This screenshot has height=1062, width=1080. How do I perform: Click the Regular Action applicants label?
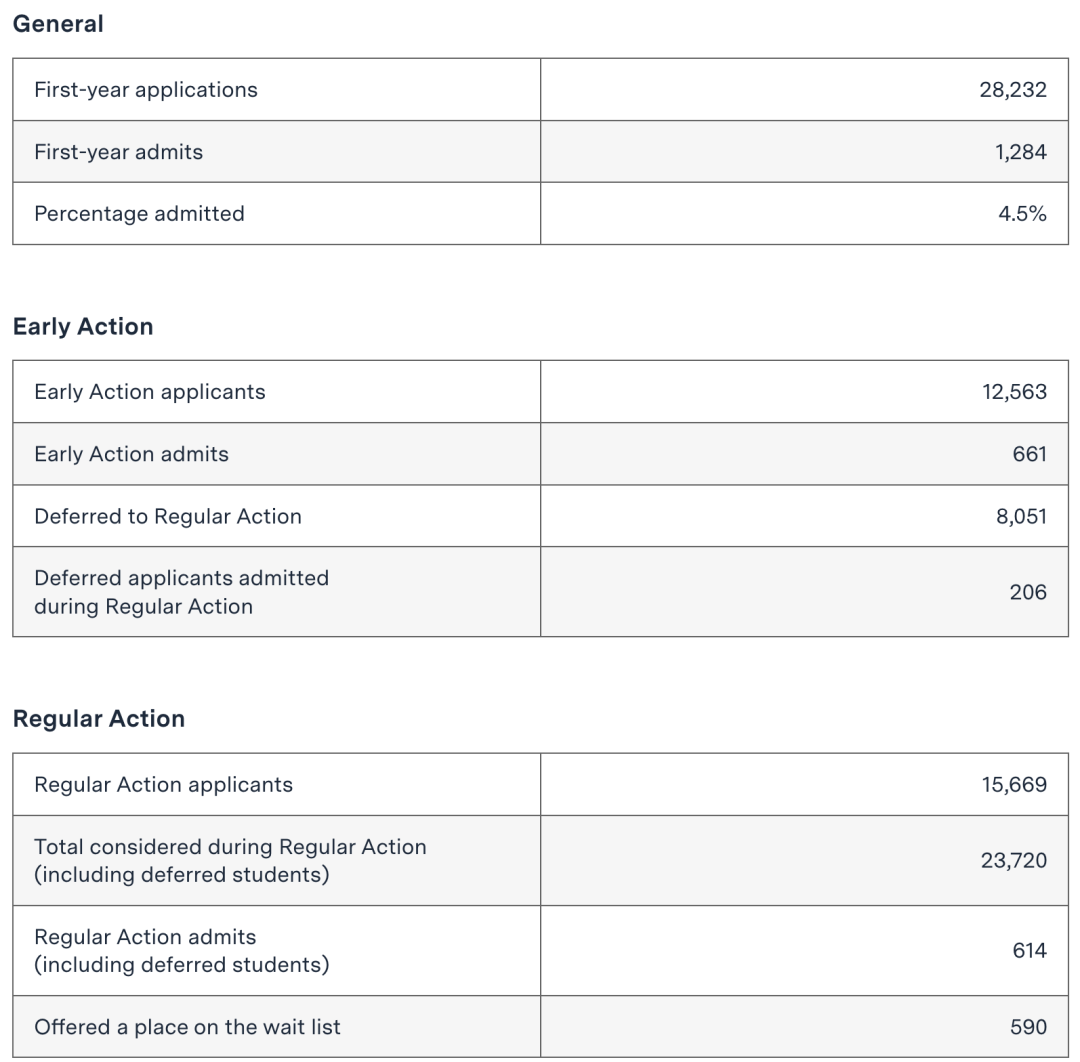pyautogui.click(x=164, y=784)
